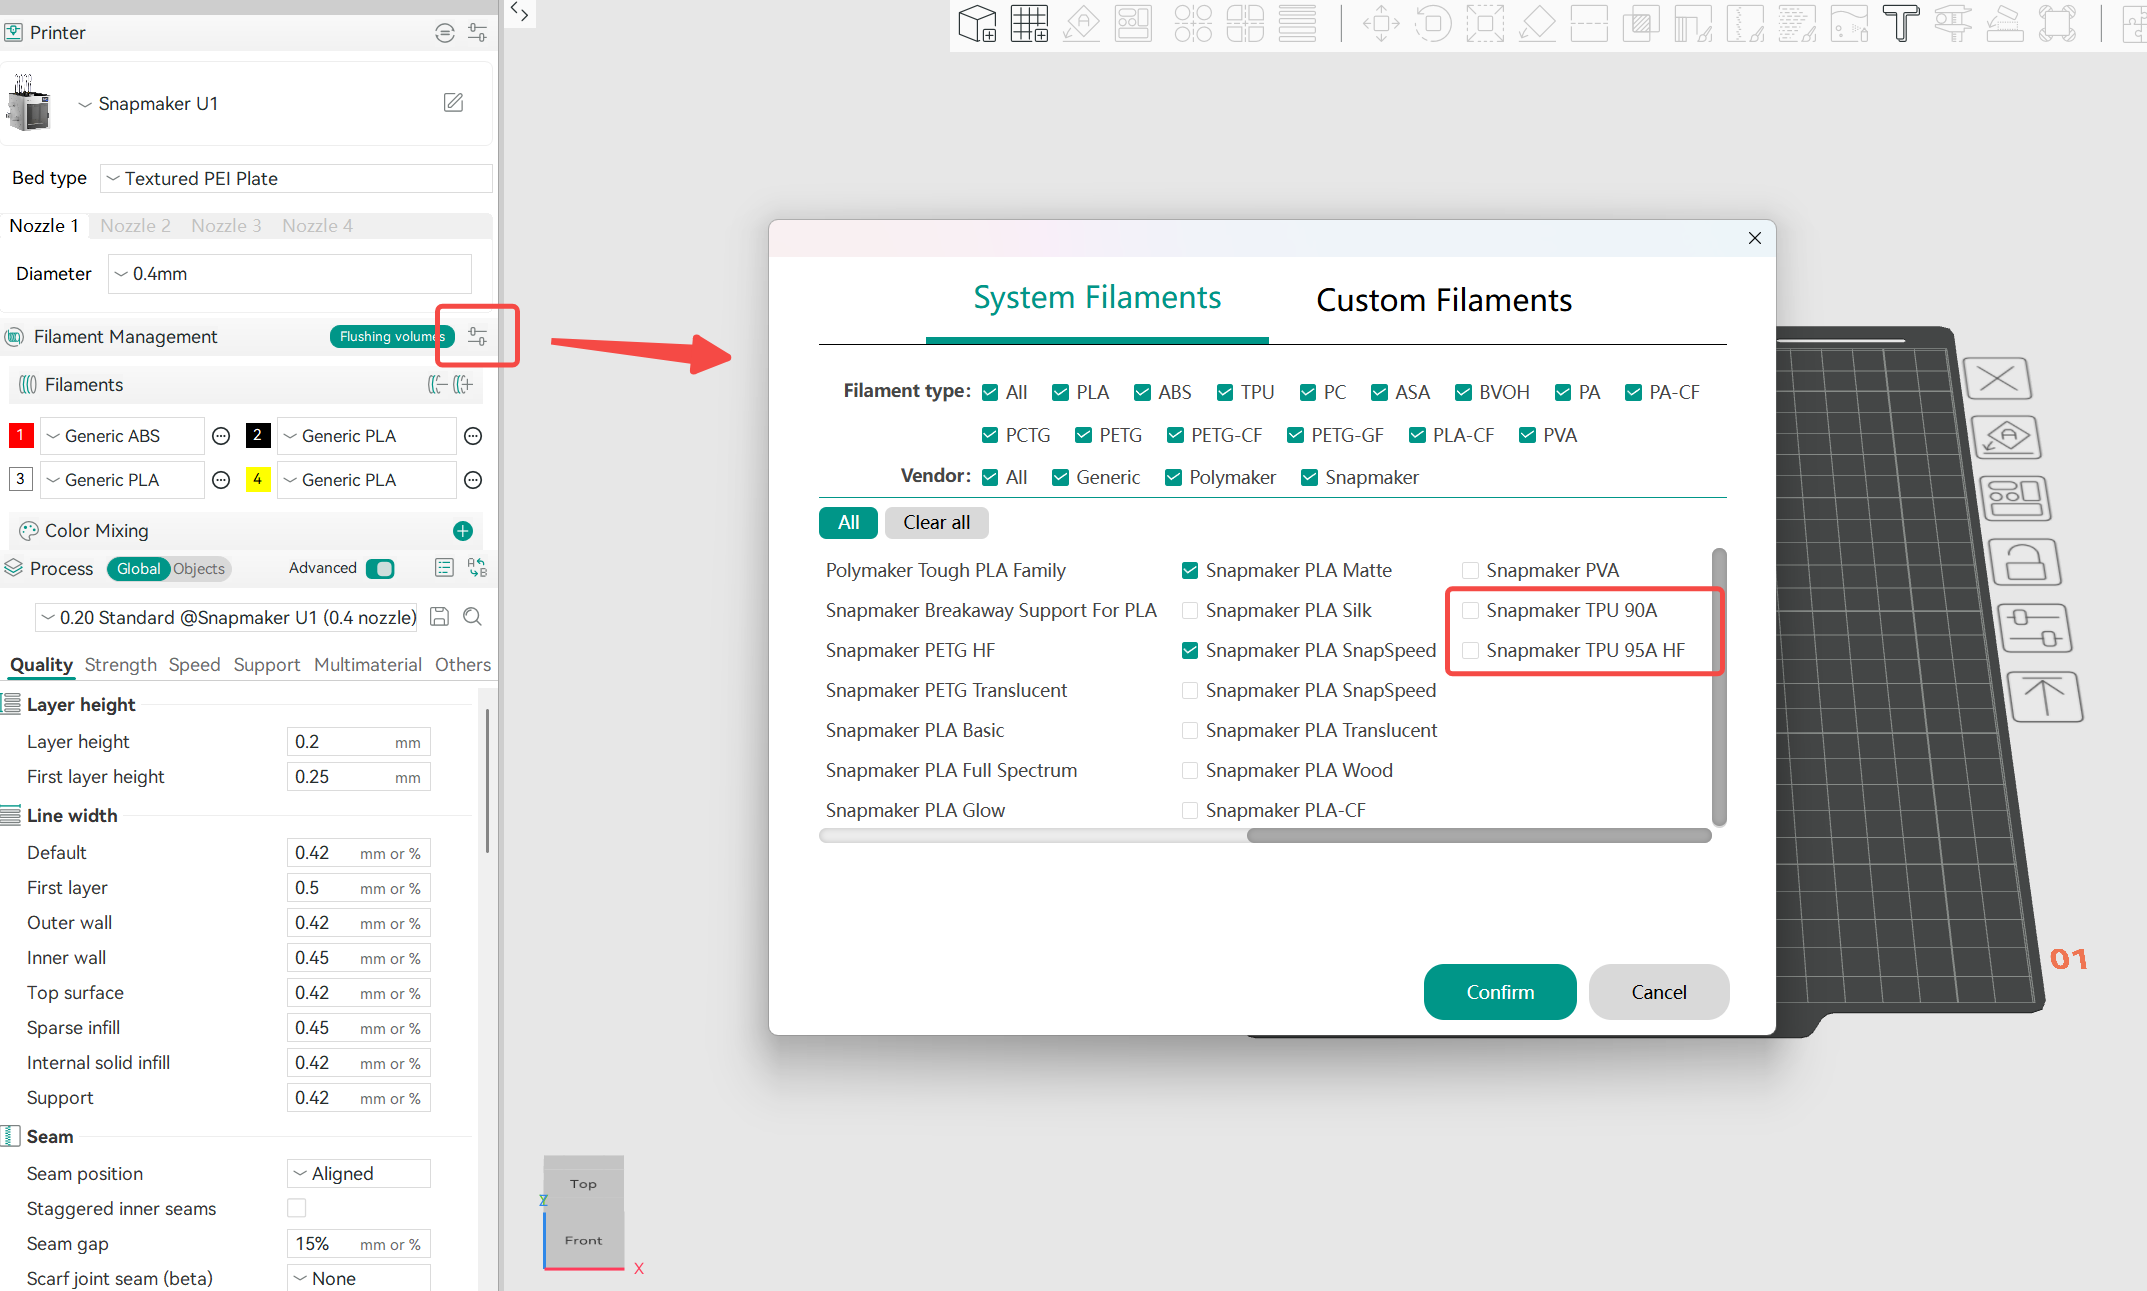Check Snapmaker PLA Silk checkbox
Image resolution: width=2147 pixels, height=1291 pixels.
(1190, 610)
